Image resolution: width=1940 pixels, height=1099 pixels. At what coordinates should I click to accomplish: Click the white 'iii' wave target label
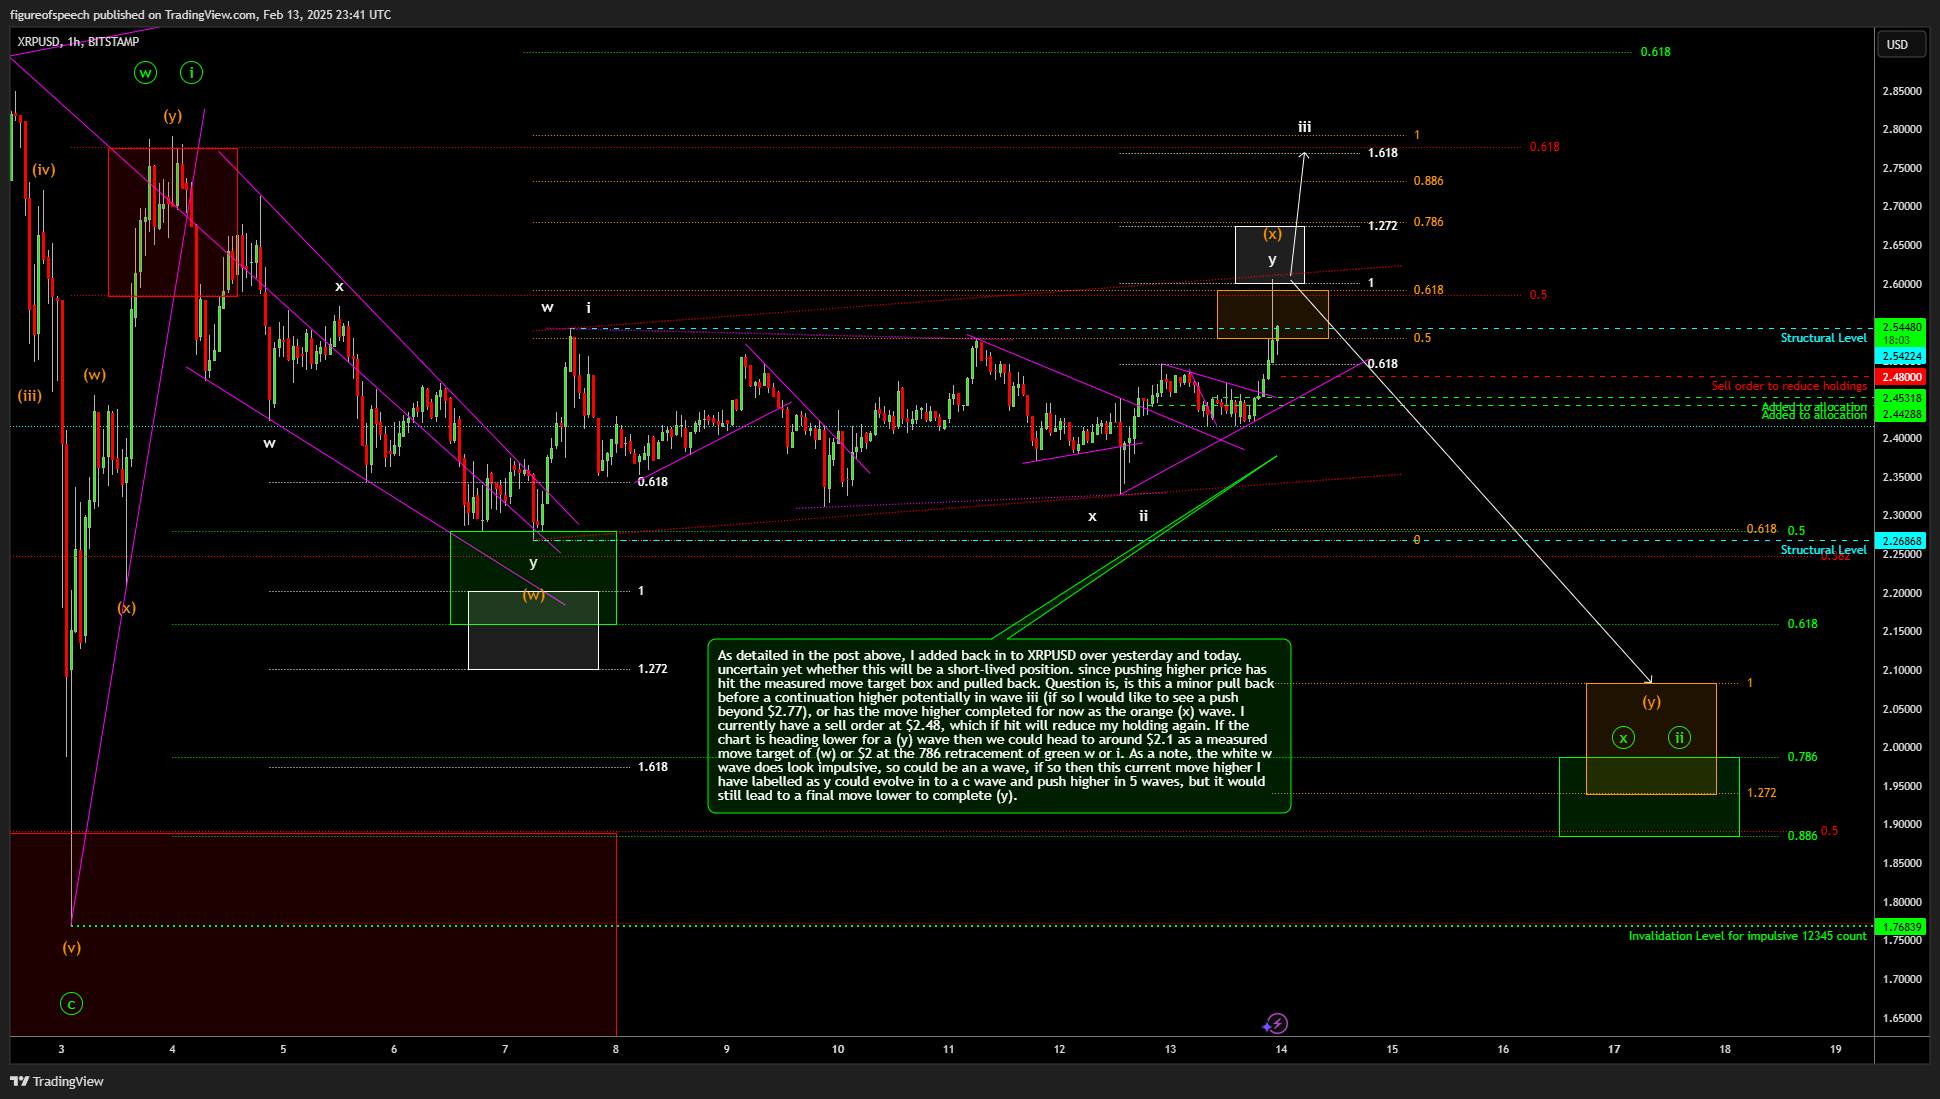pos(1305,127)
